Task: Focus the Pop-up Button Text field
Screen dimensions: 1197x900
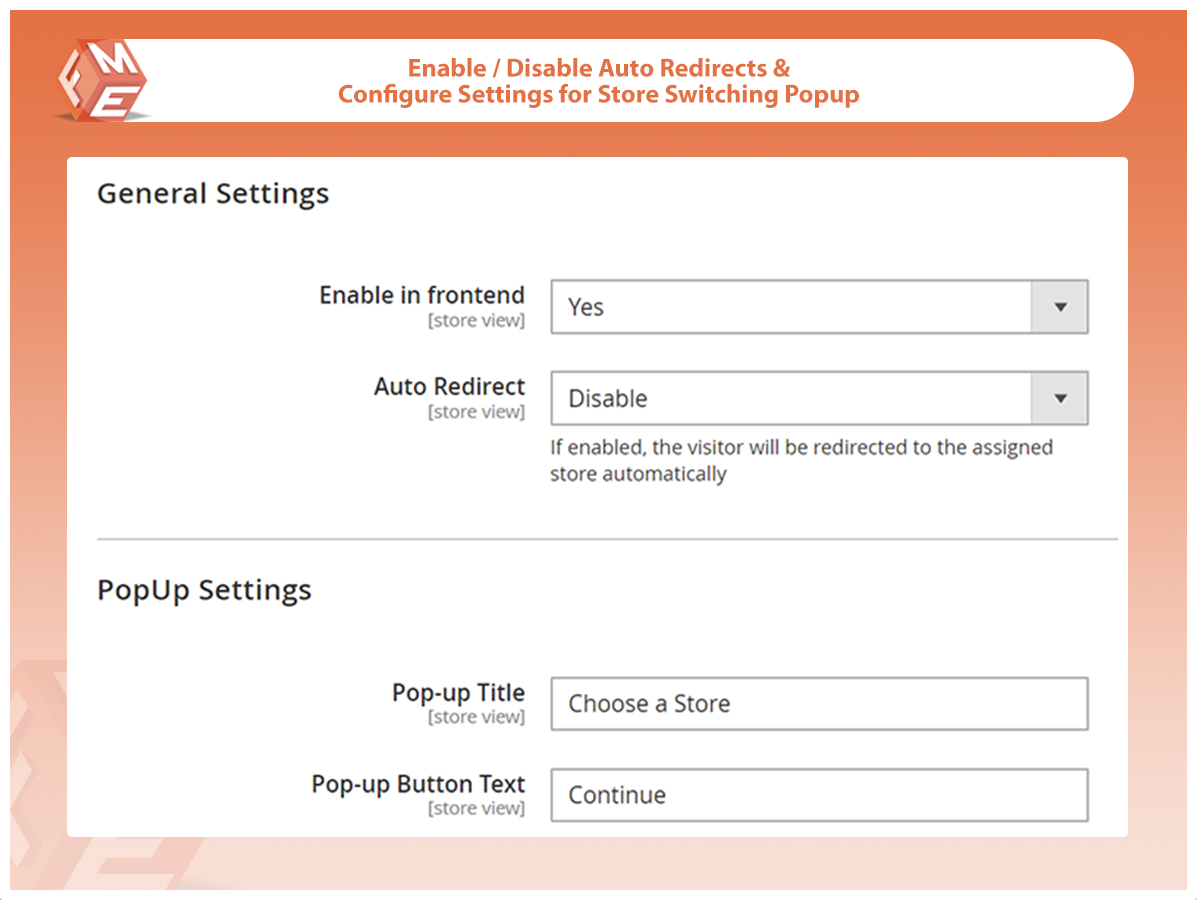Action: [818, 795]
